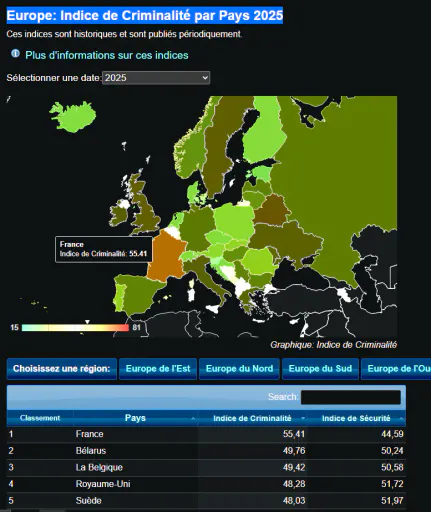The height and width of the screenshot is (512, 431).
Task: Click the sort arrow on Indice de Sécurité
Action: (401, 418)
